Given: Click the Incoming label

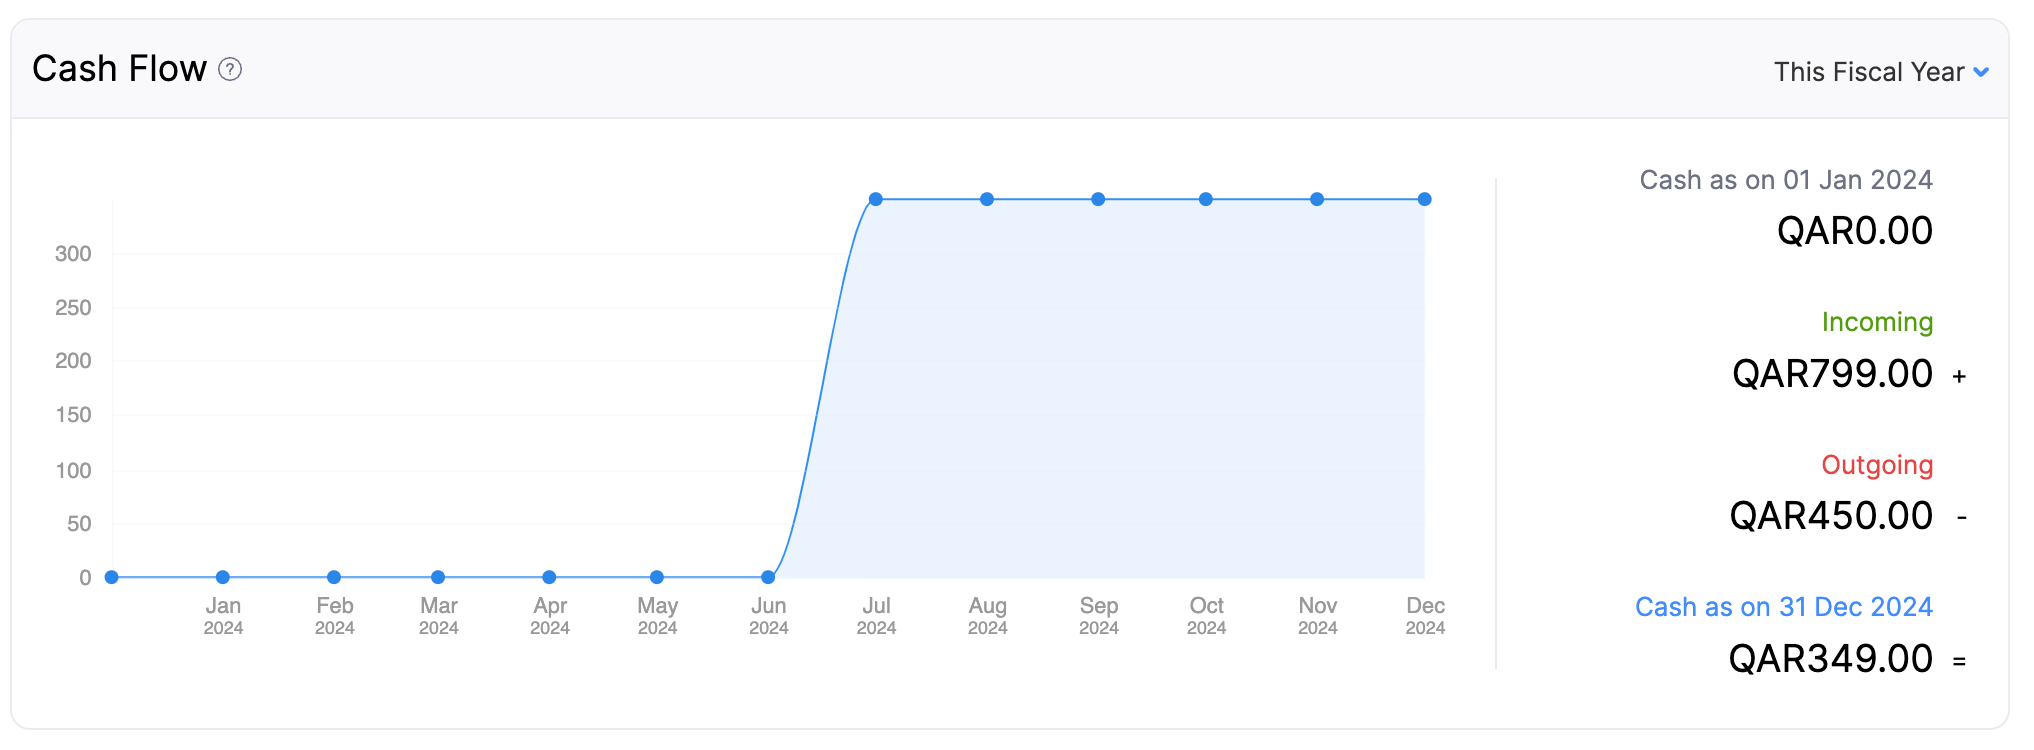Looking at the screenshot, I should click(1877, 322).
